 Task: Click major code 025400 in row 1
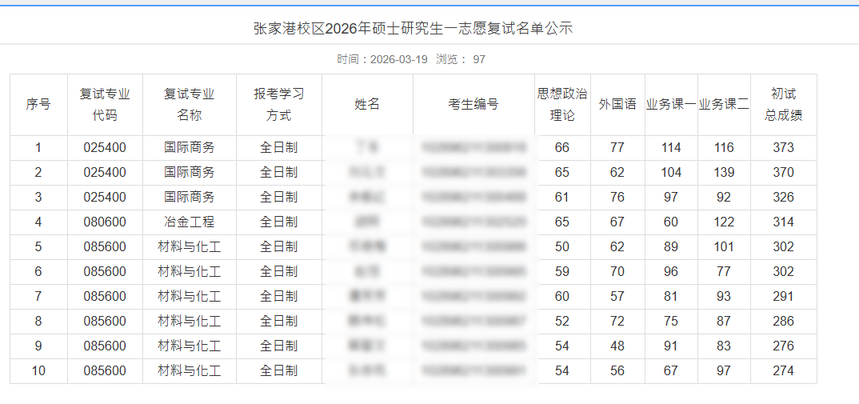pyautogui.click(x=105, y=147)
